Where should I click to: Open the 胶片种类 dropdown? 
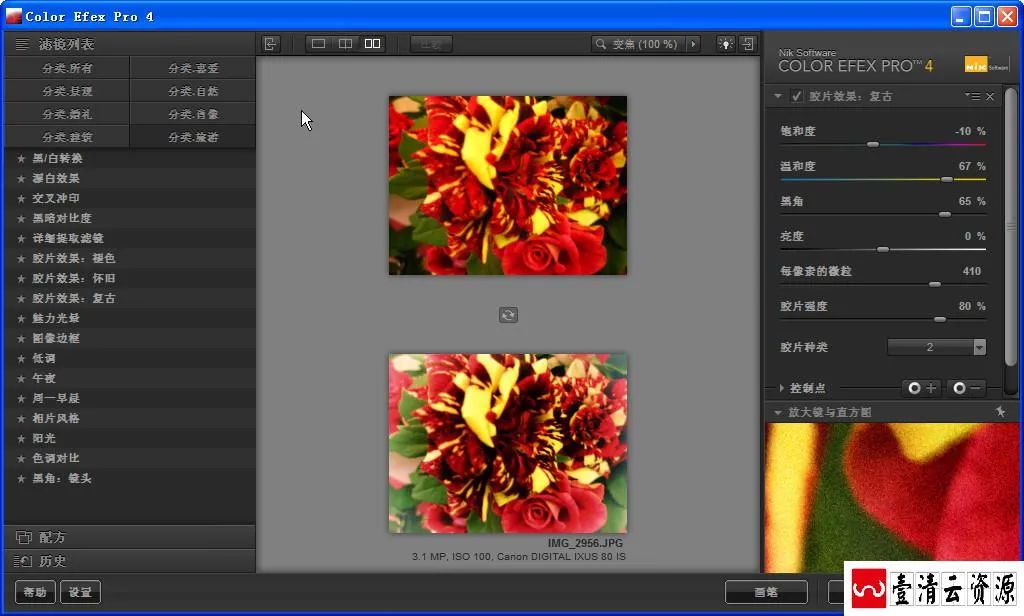[936, 347]
